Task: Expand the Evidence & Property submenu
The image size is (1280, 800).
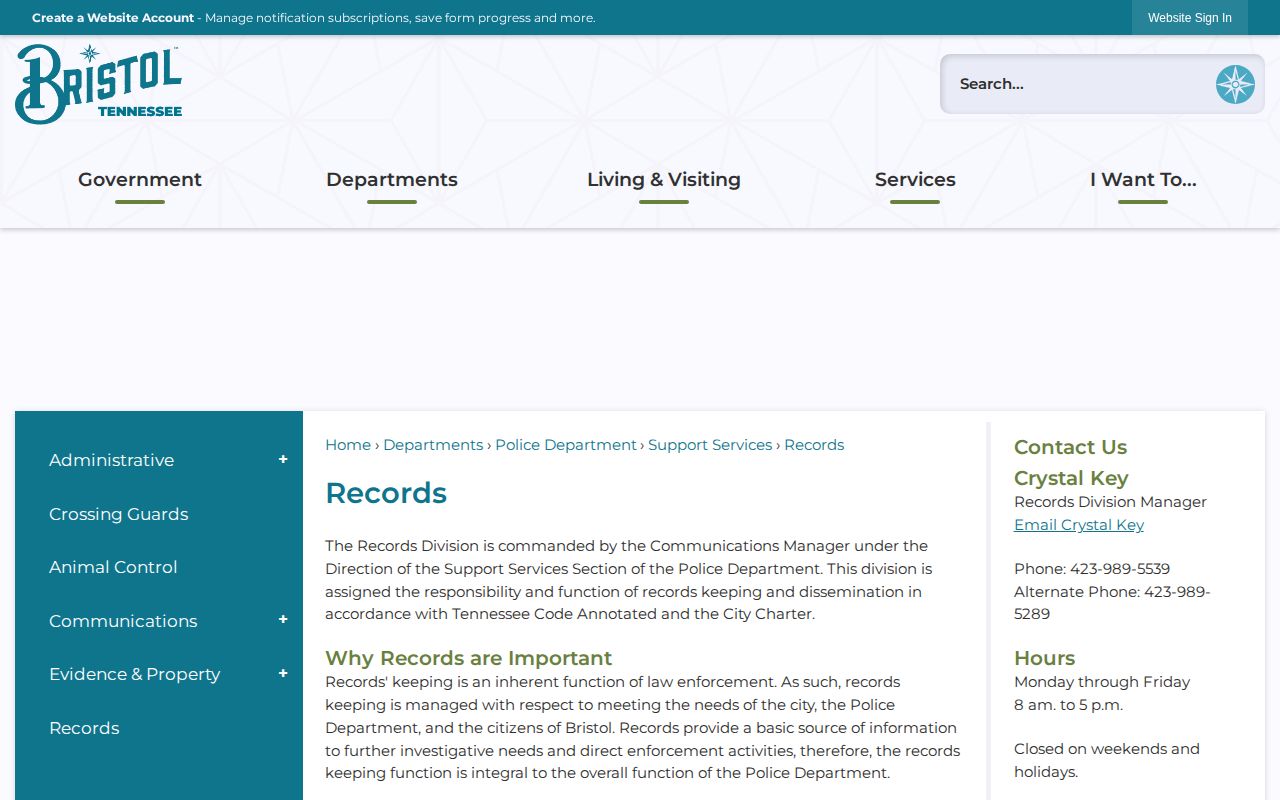Action: 283,674
